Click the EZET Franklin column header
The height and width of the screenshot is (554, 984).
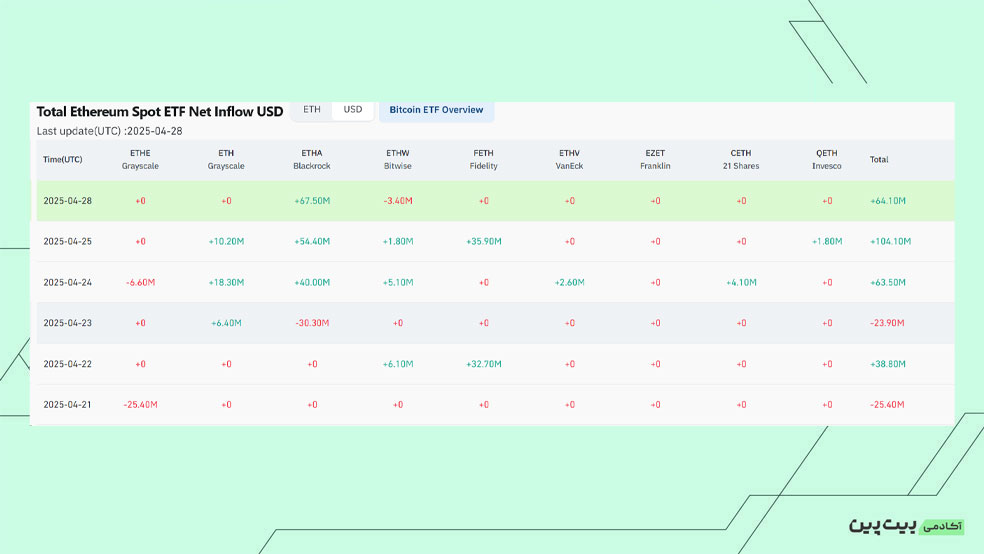pos(655,159)
